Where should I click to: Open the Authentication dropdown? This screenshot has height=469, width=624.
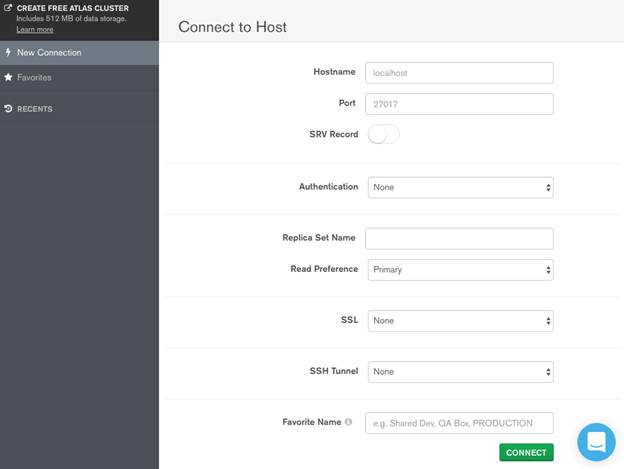tap(460, 187)
